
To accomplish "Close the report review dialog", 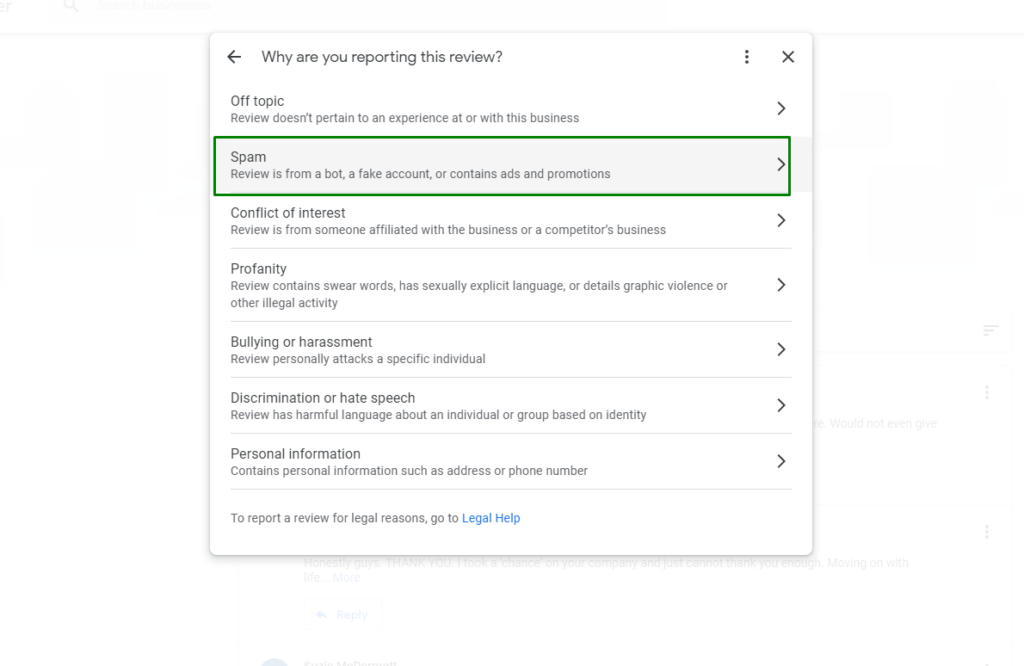I will (x=788, y=57).
